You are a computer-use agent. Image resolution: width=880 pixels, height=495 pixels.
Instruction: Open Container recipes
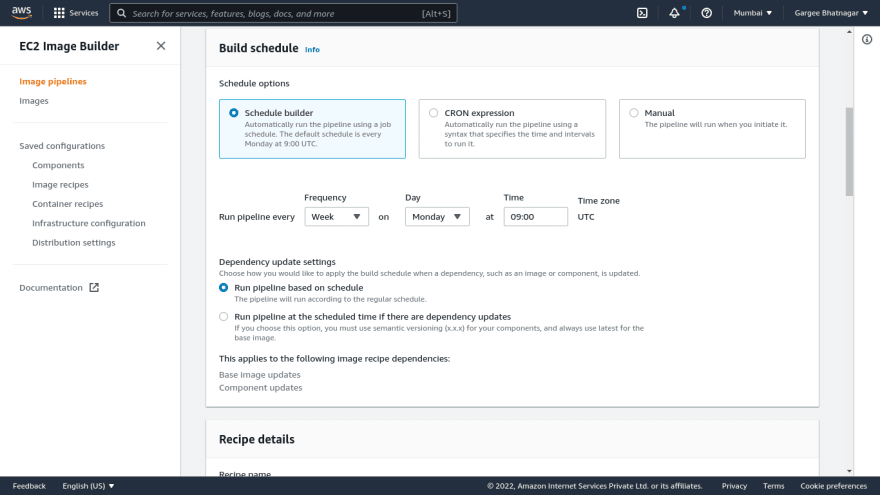pos(67,204)
